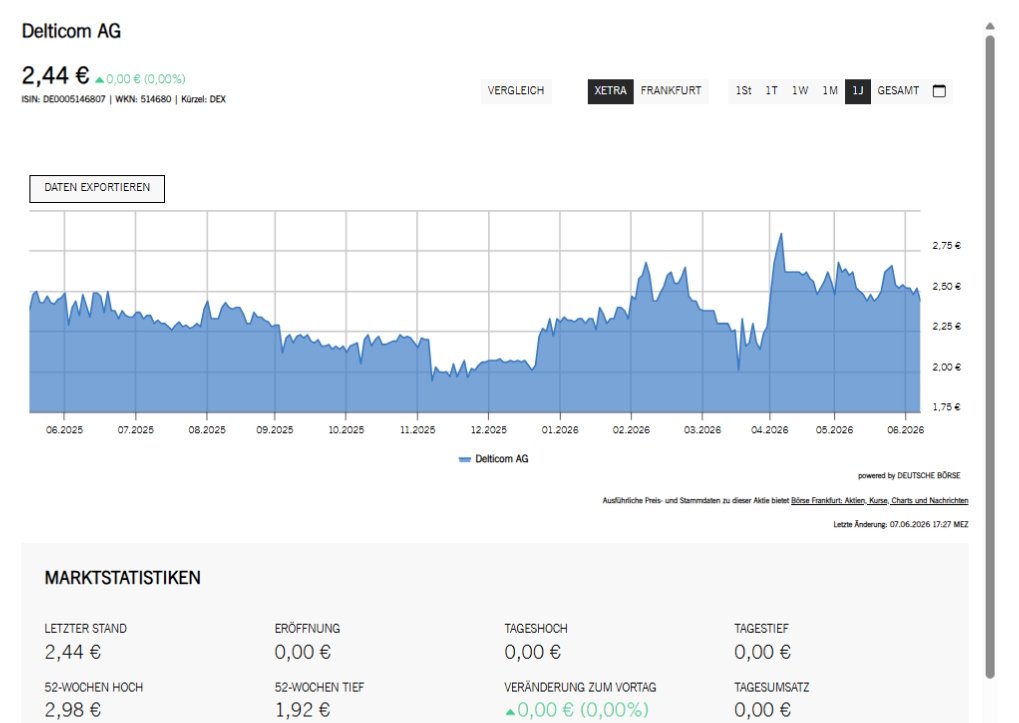Select the 1M time range
1019x723 pixels.
click(830, 91)
